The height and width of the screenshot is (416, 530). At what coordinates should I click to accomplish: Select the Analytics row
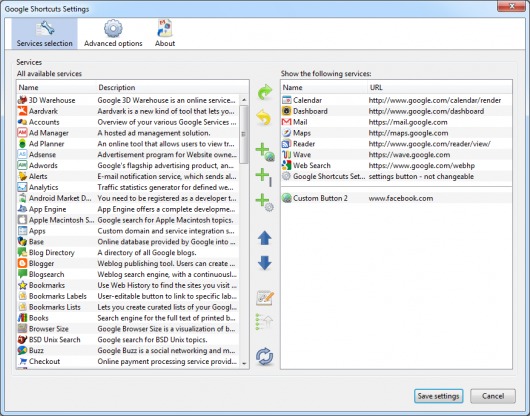[128, 187]
